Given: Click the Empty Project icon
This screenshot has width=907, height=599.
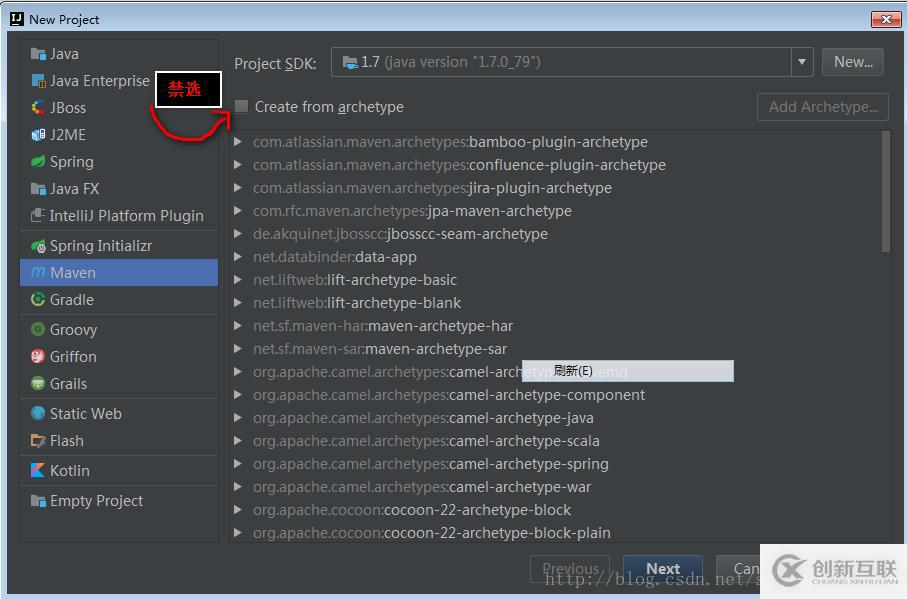Looking at the screenshot, I should [38, 501].
